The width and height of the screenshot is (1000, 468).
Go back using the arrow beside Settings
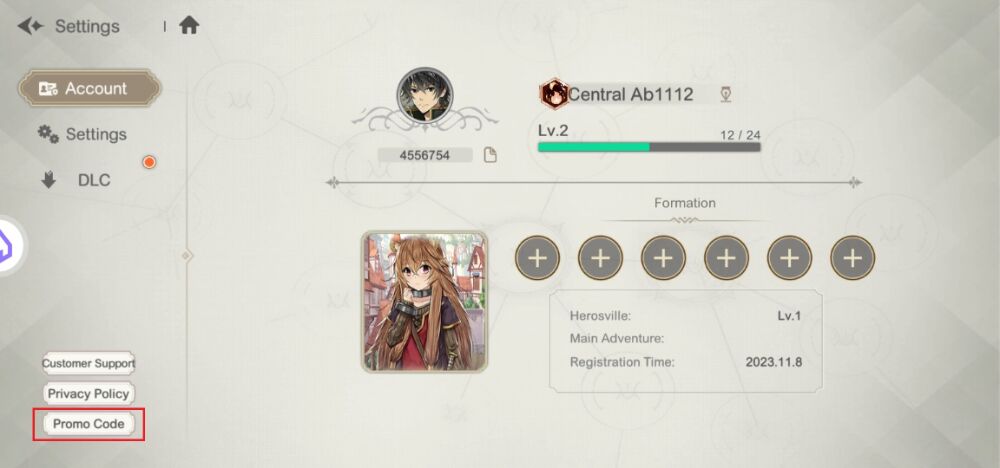pos(30,26)
